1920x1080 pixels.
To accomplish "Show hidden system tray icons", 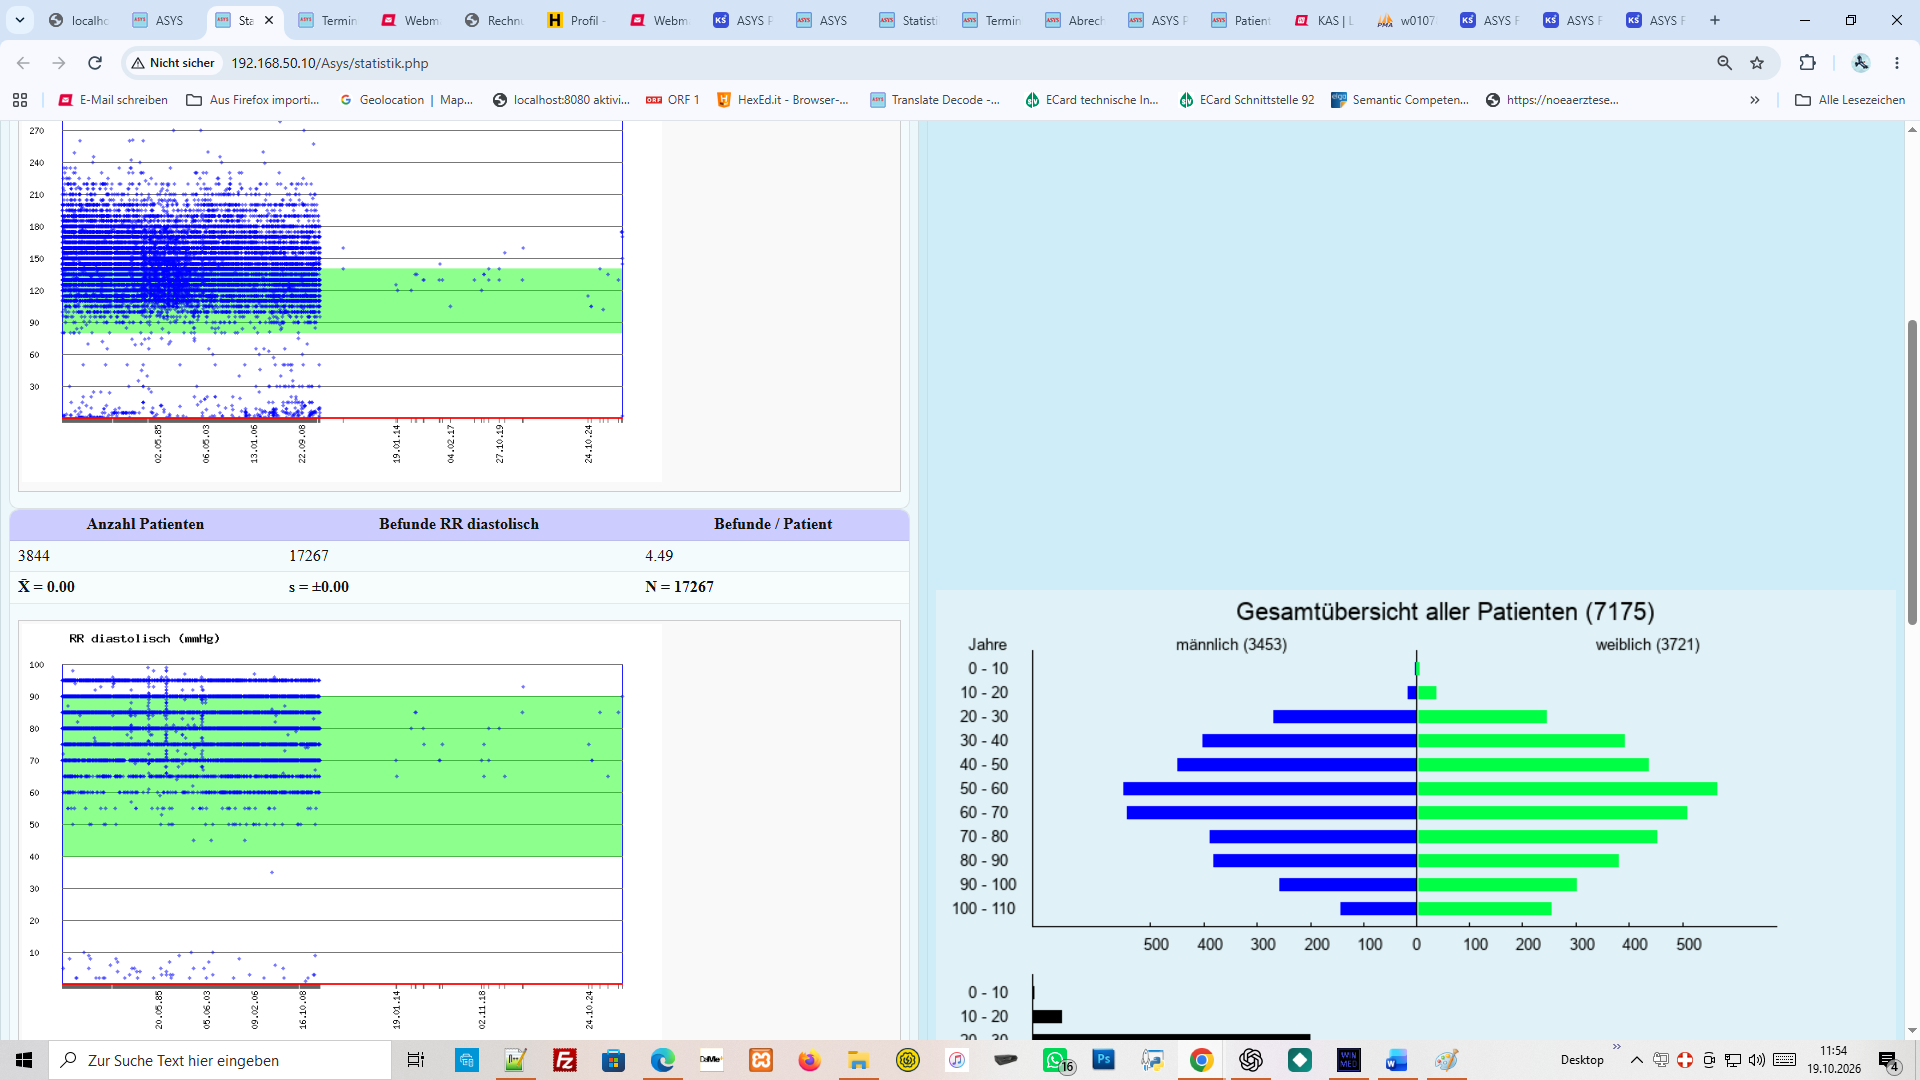I will (1637, 1060).
